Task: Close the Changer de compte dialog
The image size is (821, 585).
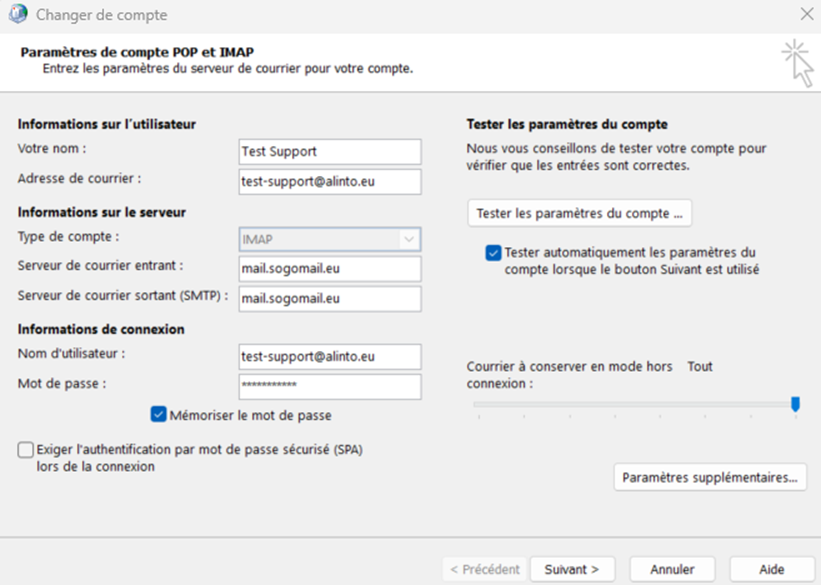Action: tap(806, 15)
